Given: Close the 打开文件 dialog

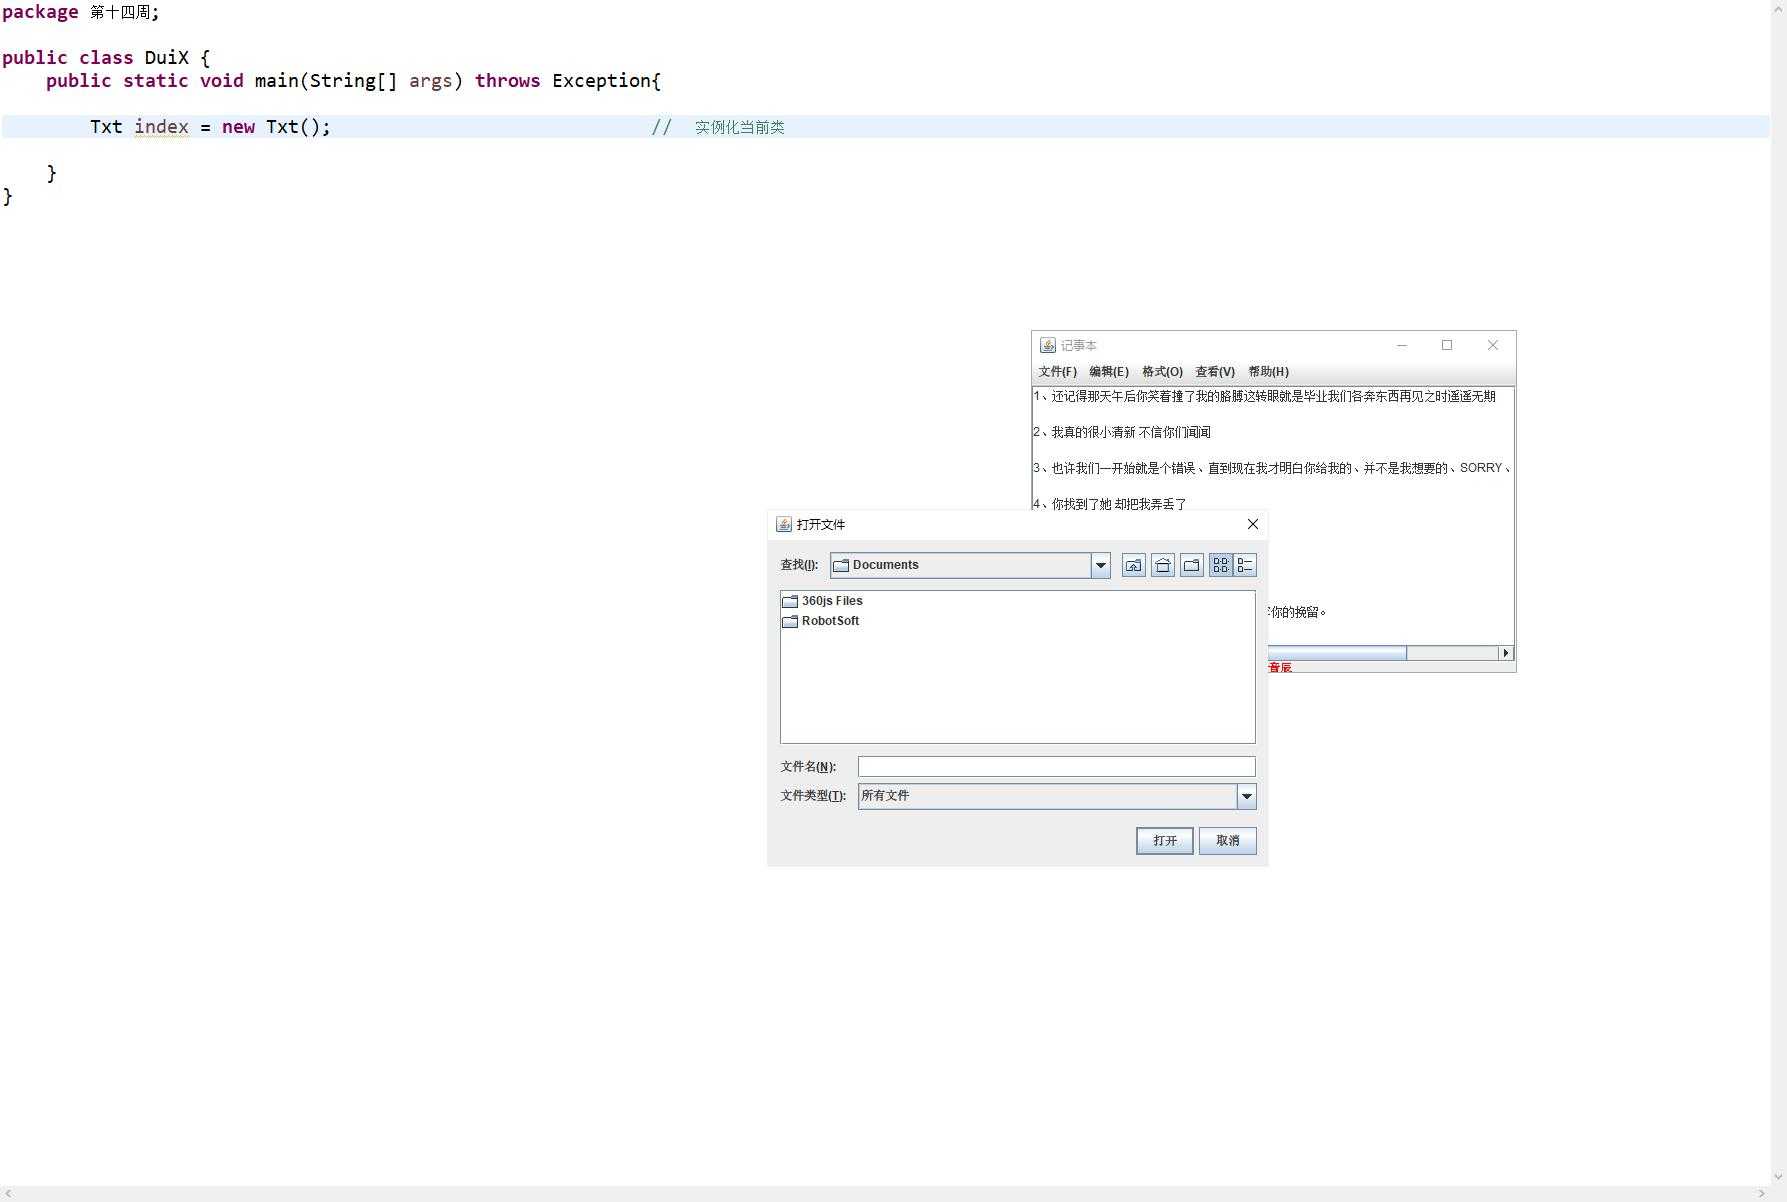Looking at the screenshot, I should click(x=1252, y=524).
